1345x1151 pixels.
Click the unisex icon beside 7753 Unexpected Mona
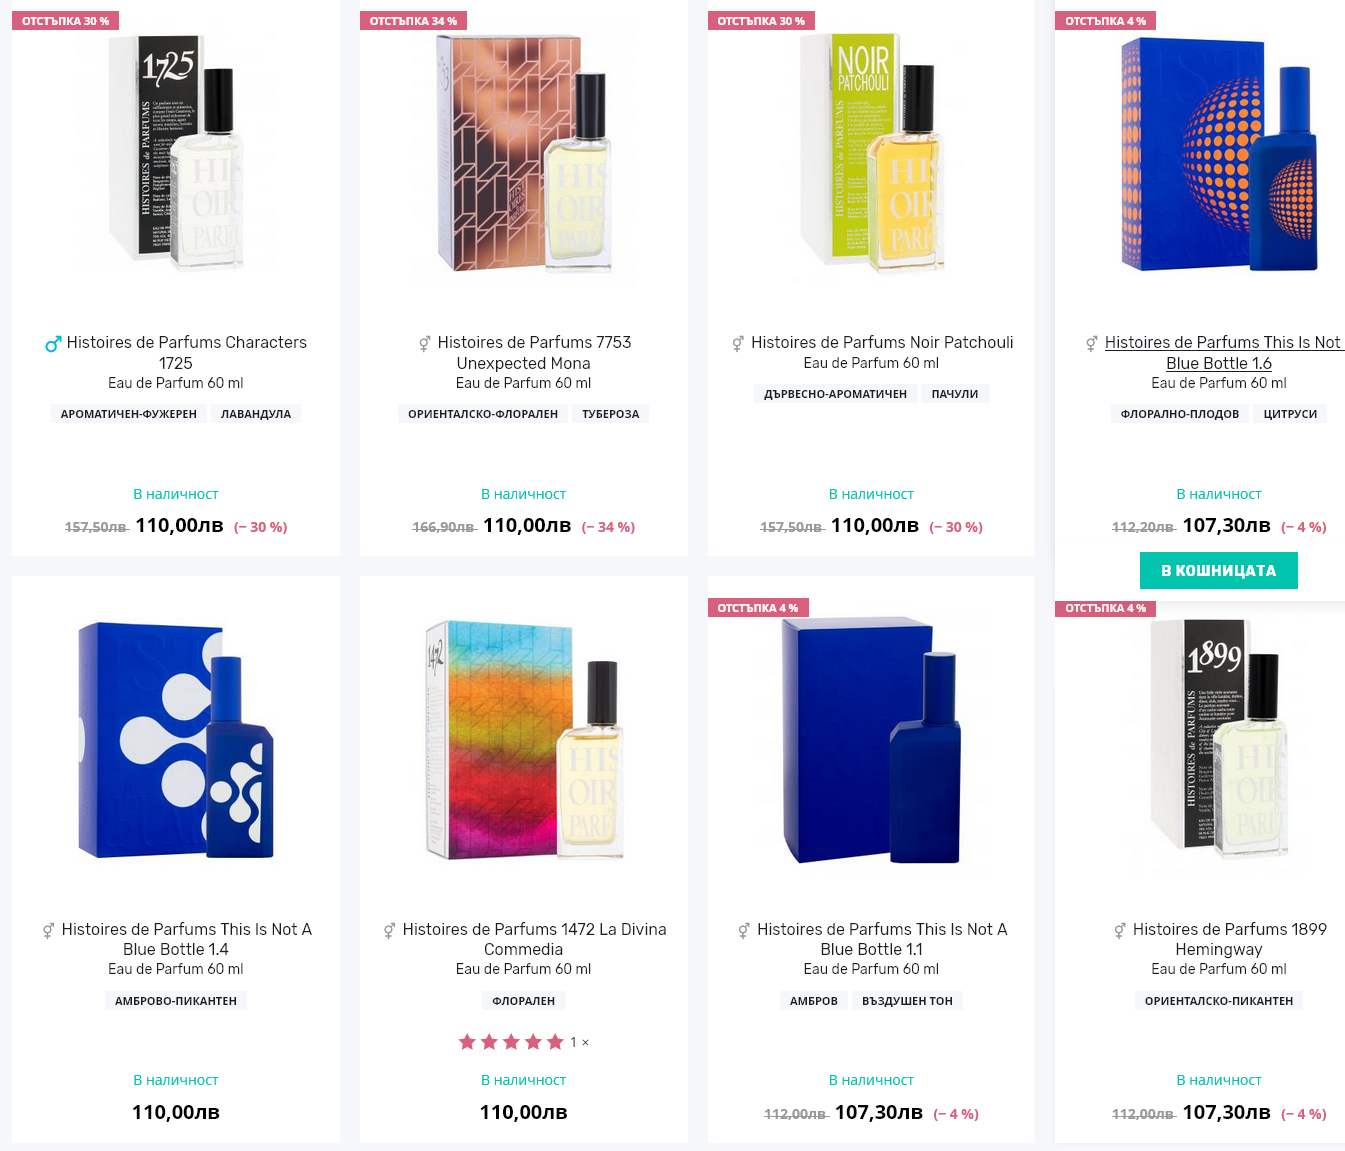(425, 344)
